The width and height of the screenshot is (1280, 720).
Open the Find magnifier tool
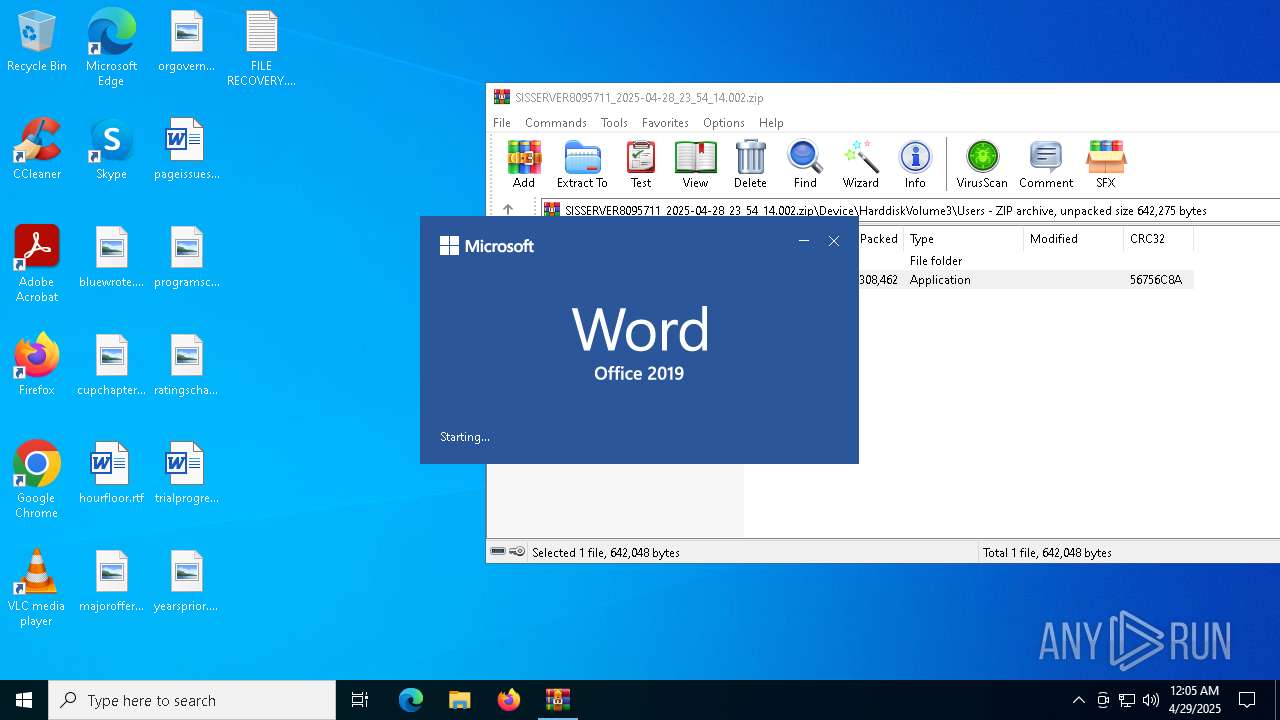(x=805, y=164)
